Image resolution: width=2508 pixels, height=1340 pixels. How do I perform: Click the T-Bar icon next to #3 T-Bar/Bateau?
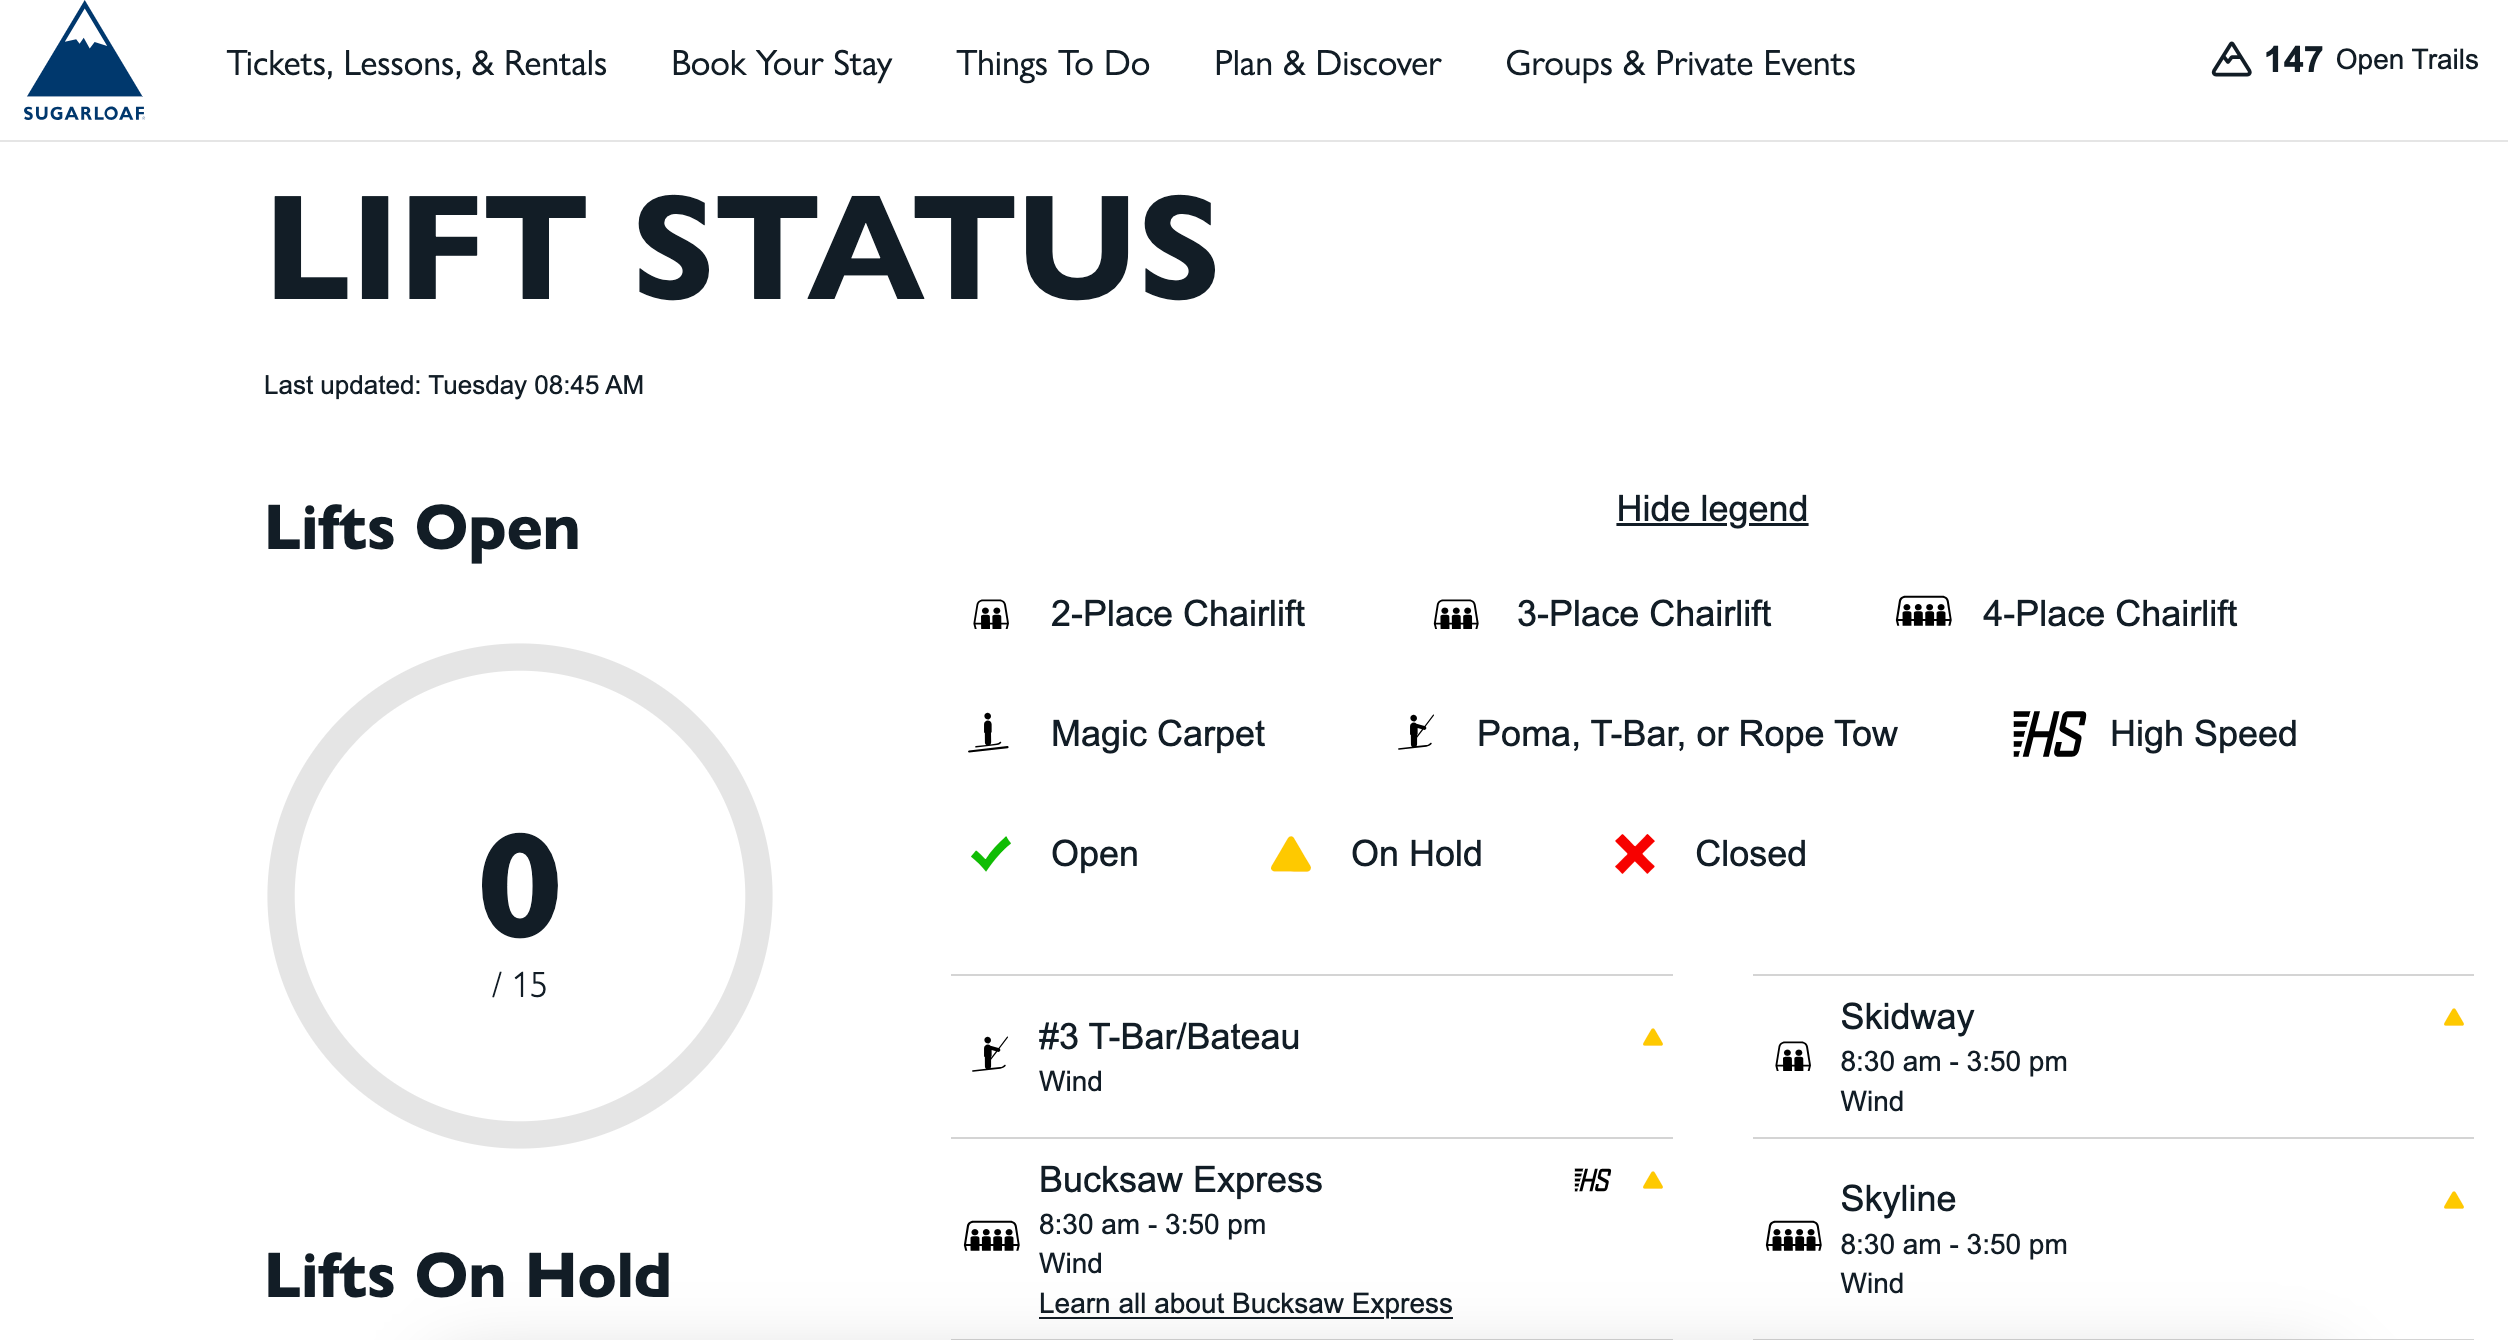(x=990, y=1054)
